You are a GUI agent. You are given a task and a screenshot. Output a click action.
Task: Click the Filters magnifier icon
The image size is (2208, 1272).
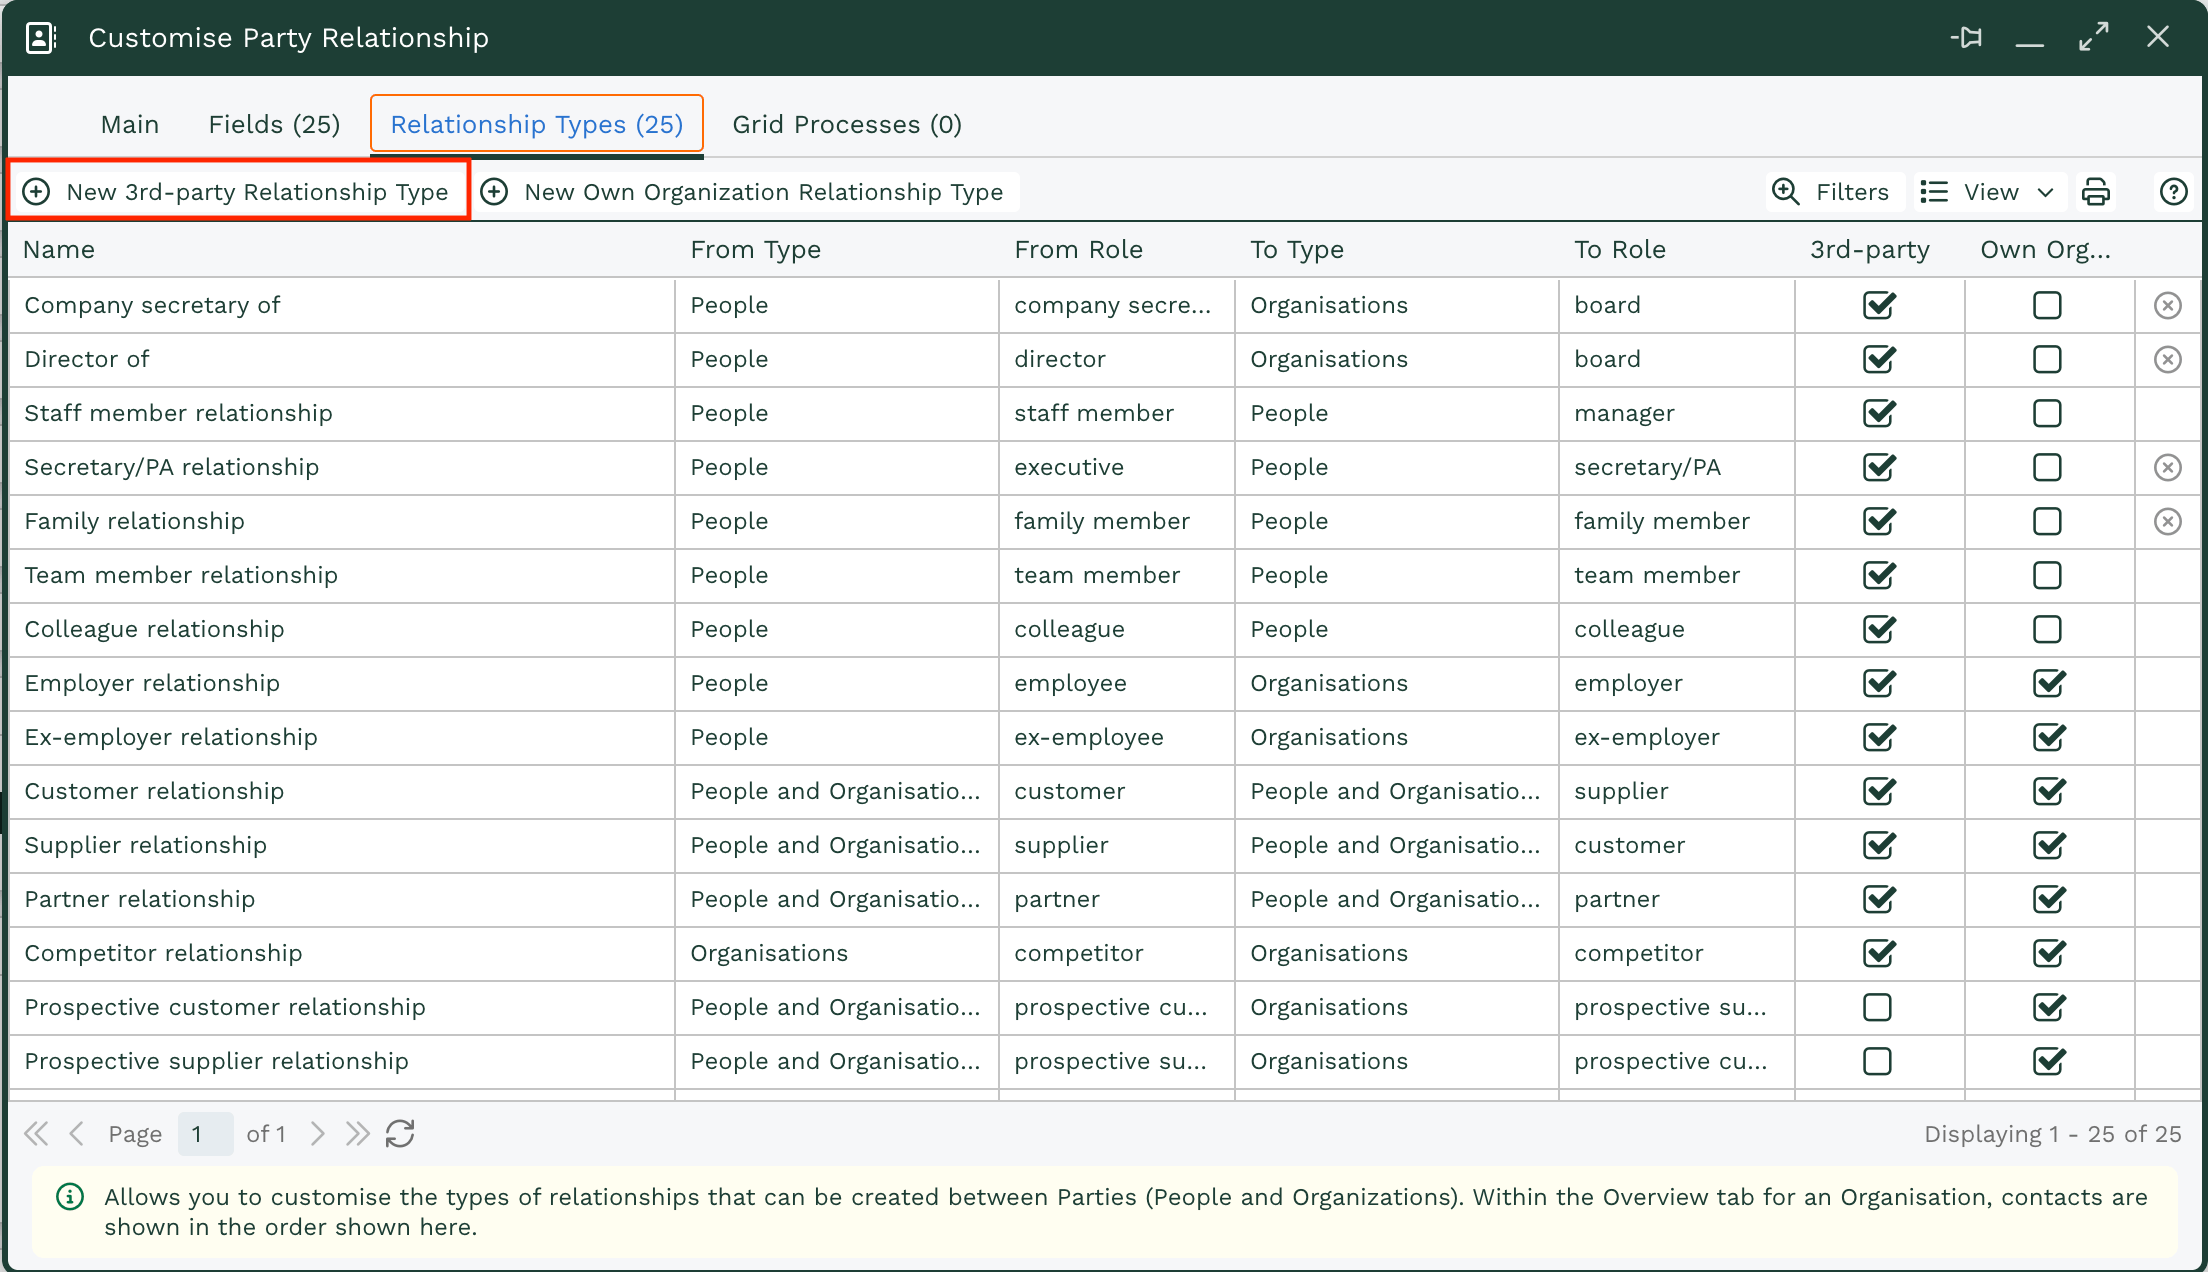1786,191
